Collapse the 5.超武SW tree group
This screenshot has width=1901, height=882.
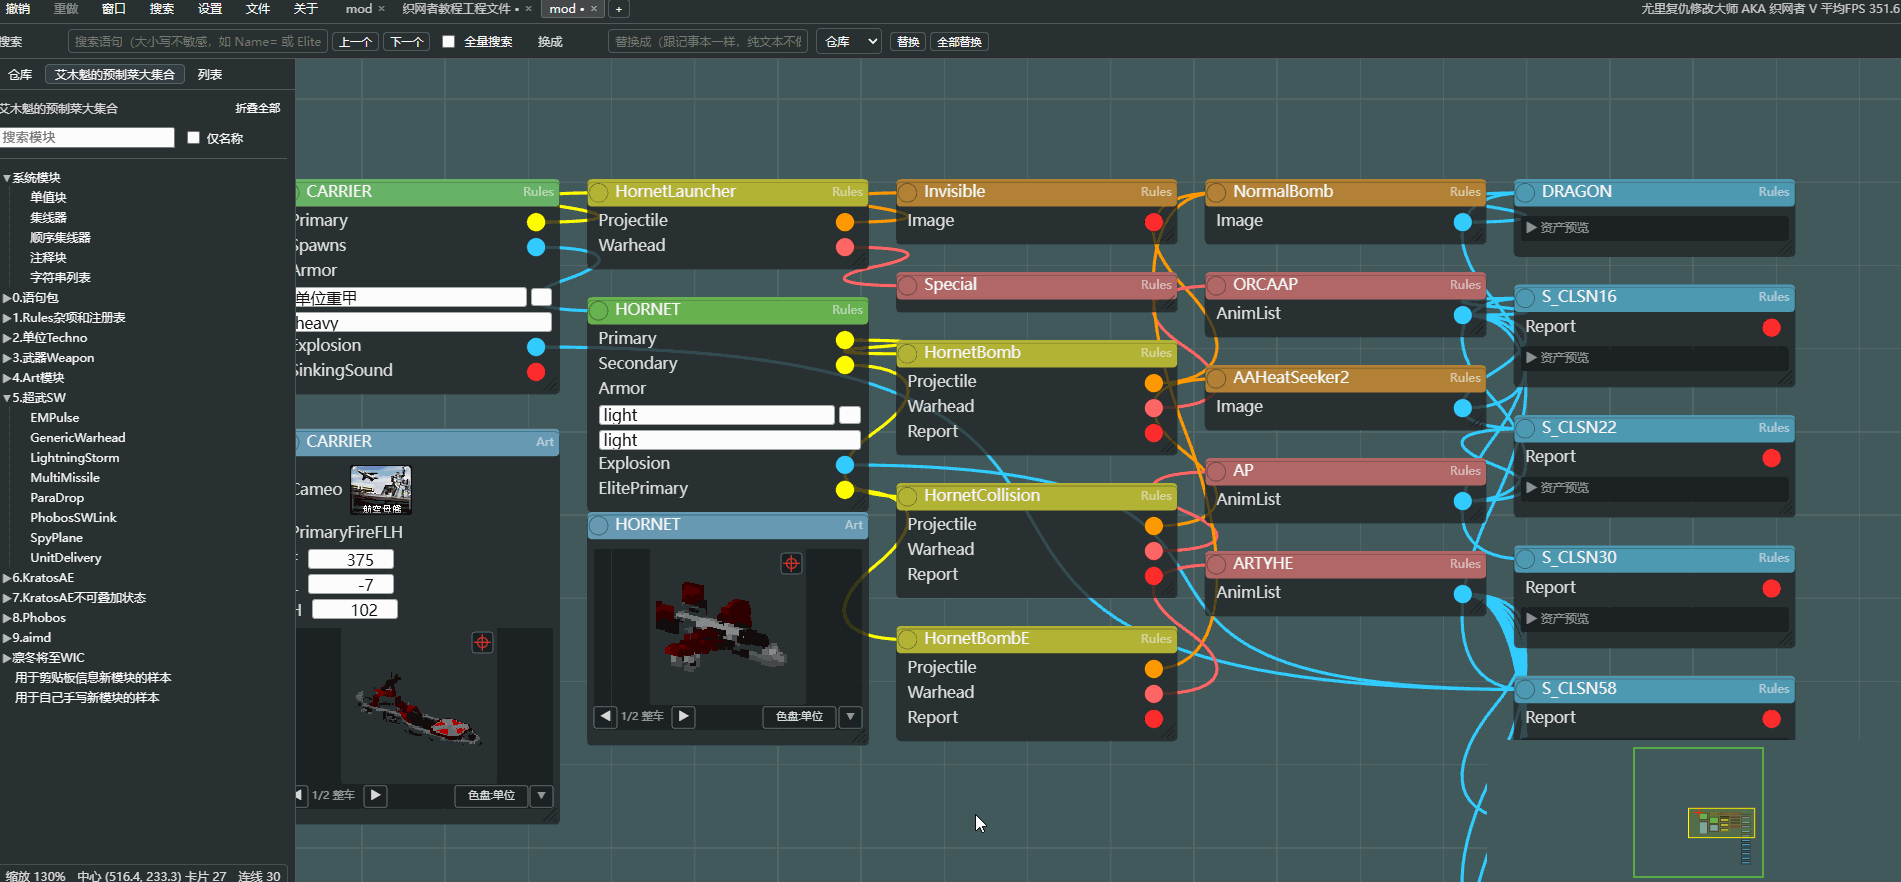pos(35,398)
